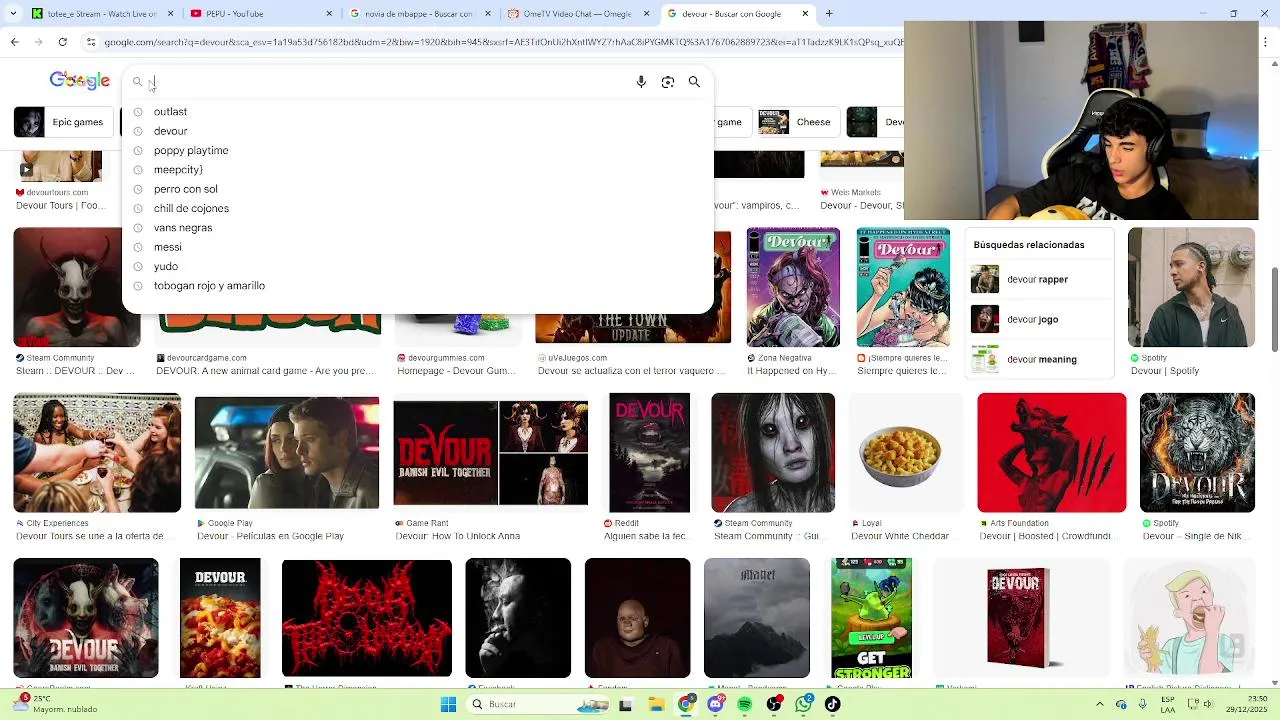
Task: Show hidden system tray icons
Action: pyautogui.click(x=1100, y=704)
